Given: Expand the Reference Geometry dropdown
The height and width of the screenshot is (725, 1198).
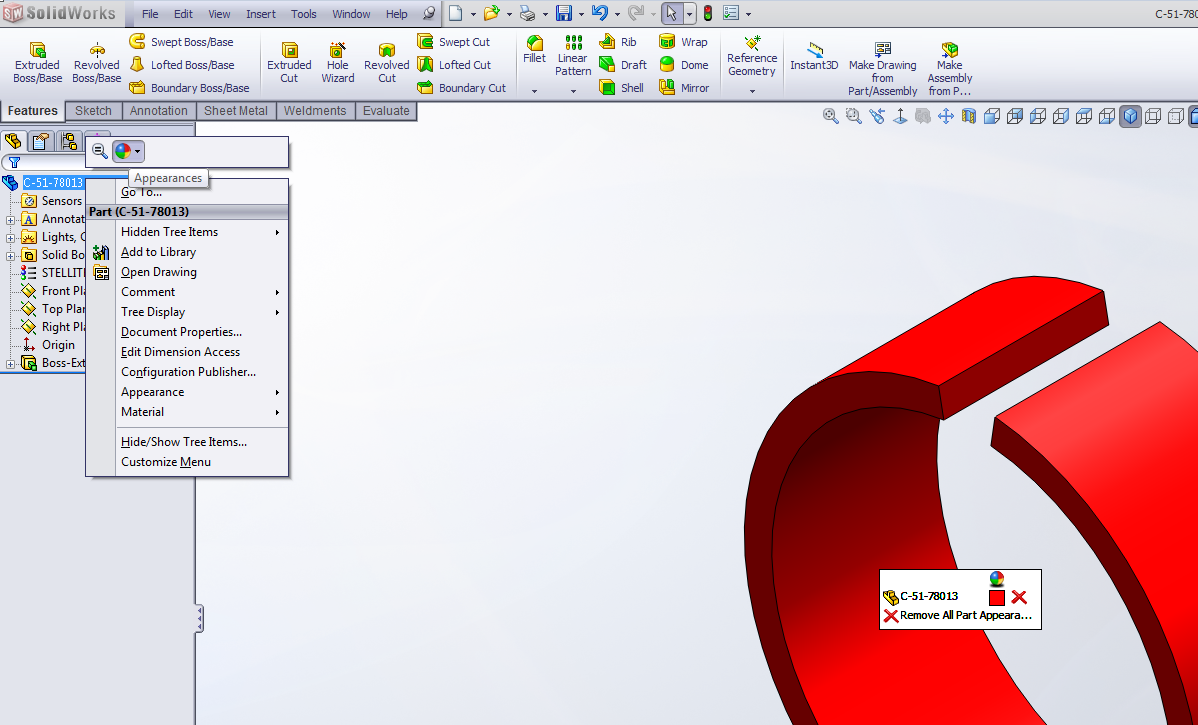Looking at the screenshot, I should tap(752, 91).
